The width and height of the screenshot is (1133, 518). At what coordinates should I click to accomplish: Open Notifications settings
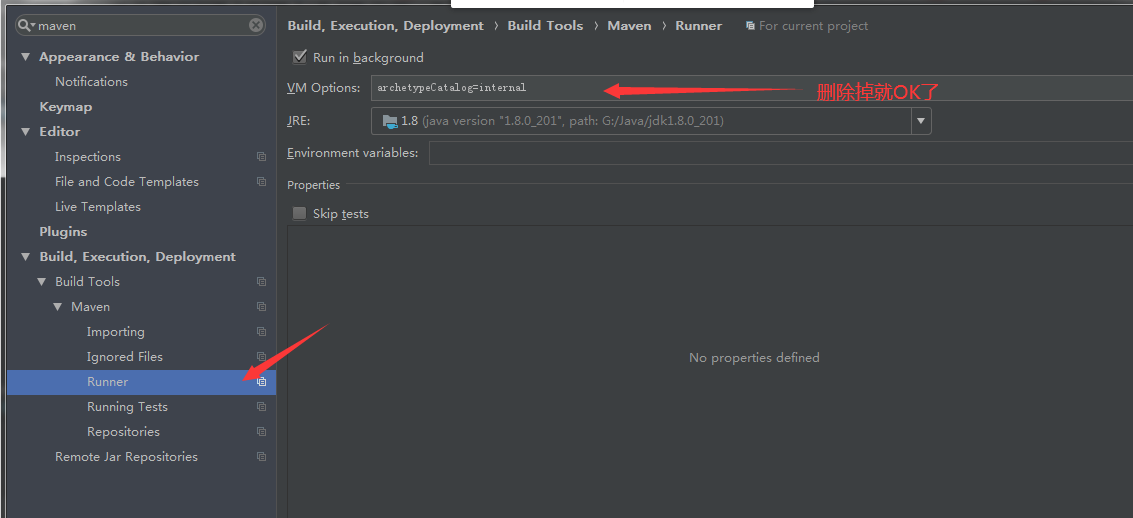91,82
